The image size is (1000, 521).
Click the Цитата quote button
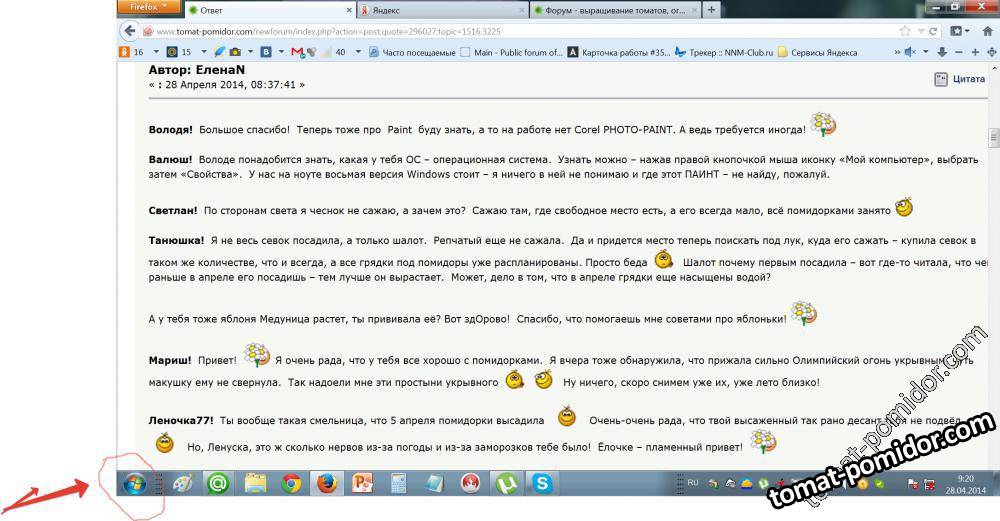point(960,79)
